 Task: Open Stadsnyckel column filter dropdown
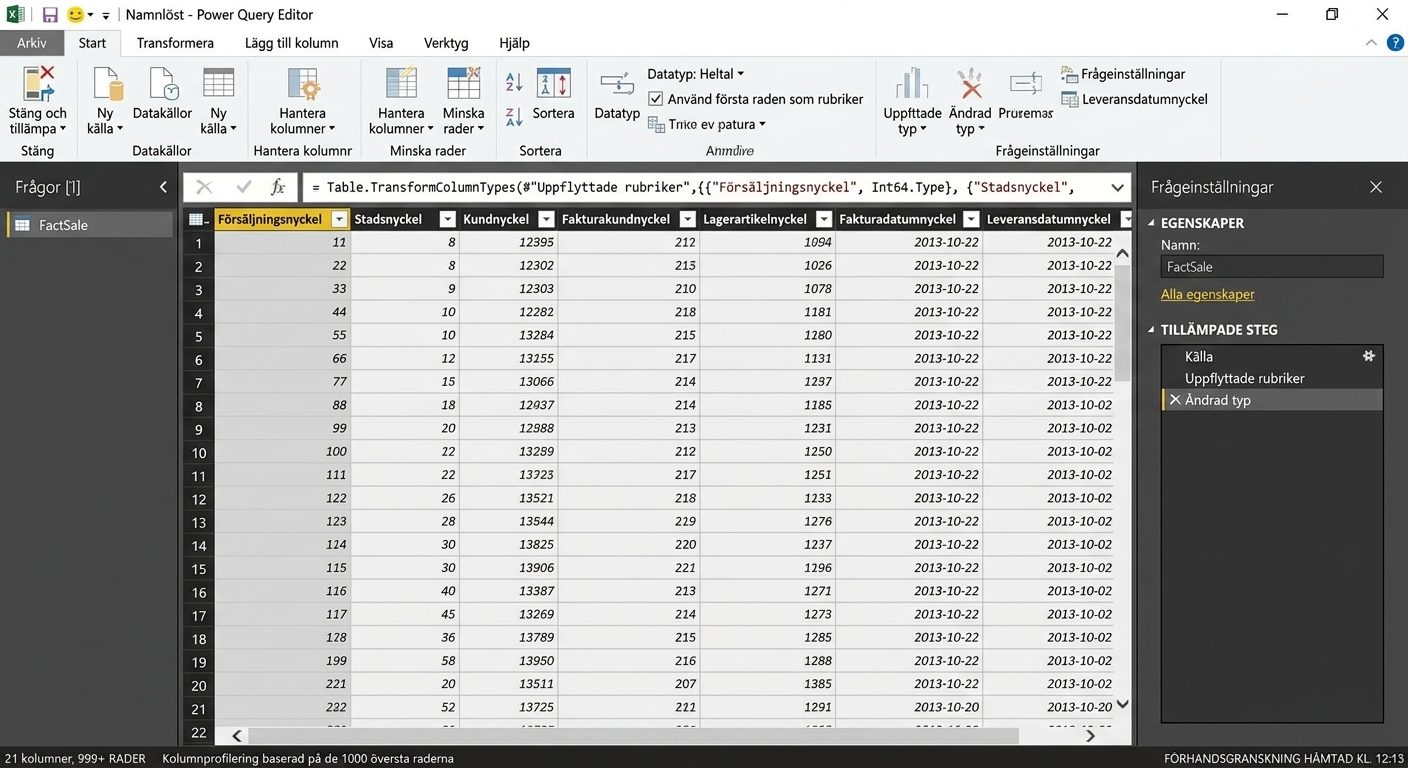[448, 219]
